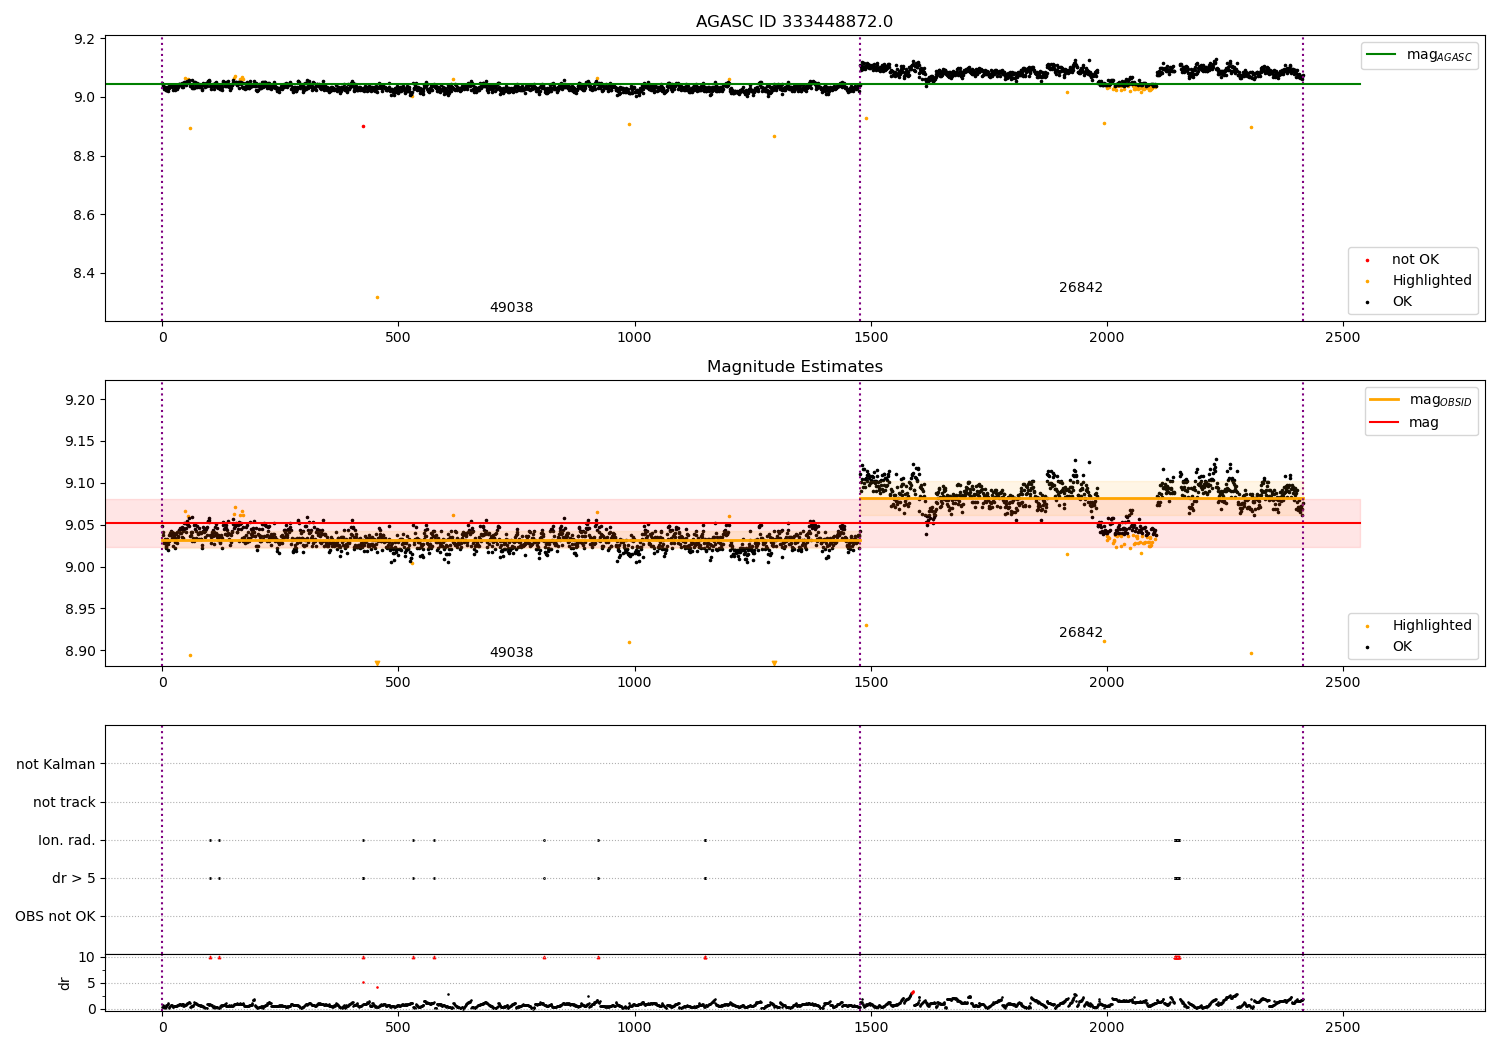Select "not OK" in the top plot legend
Image resolution: width=1500 pixels, height=1050 pixels.
[x=1415, y=260]
